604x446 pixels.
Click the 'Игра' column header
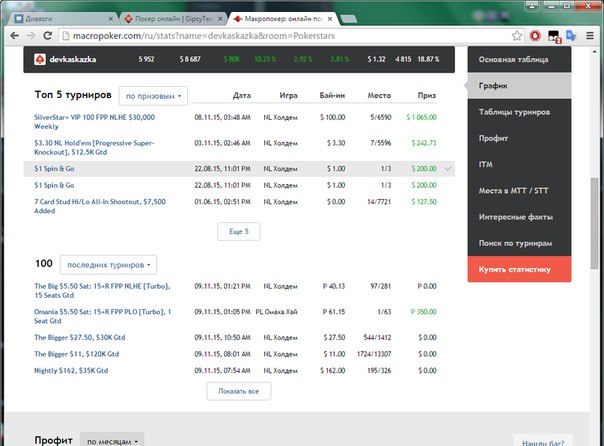click(289, 96)
